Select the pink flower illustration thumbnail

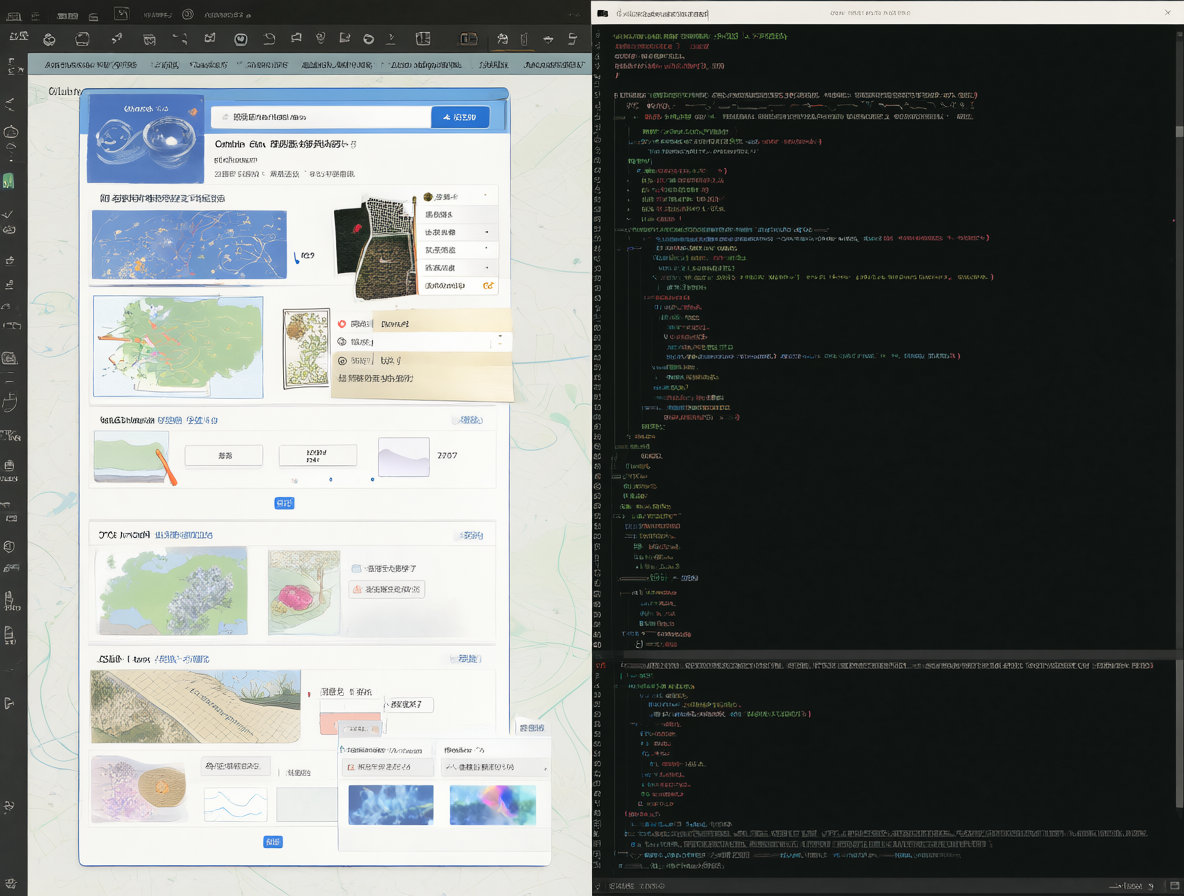(x=304, y=593)
